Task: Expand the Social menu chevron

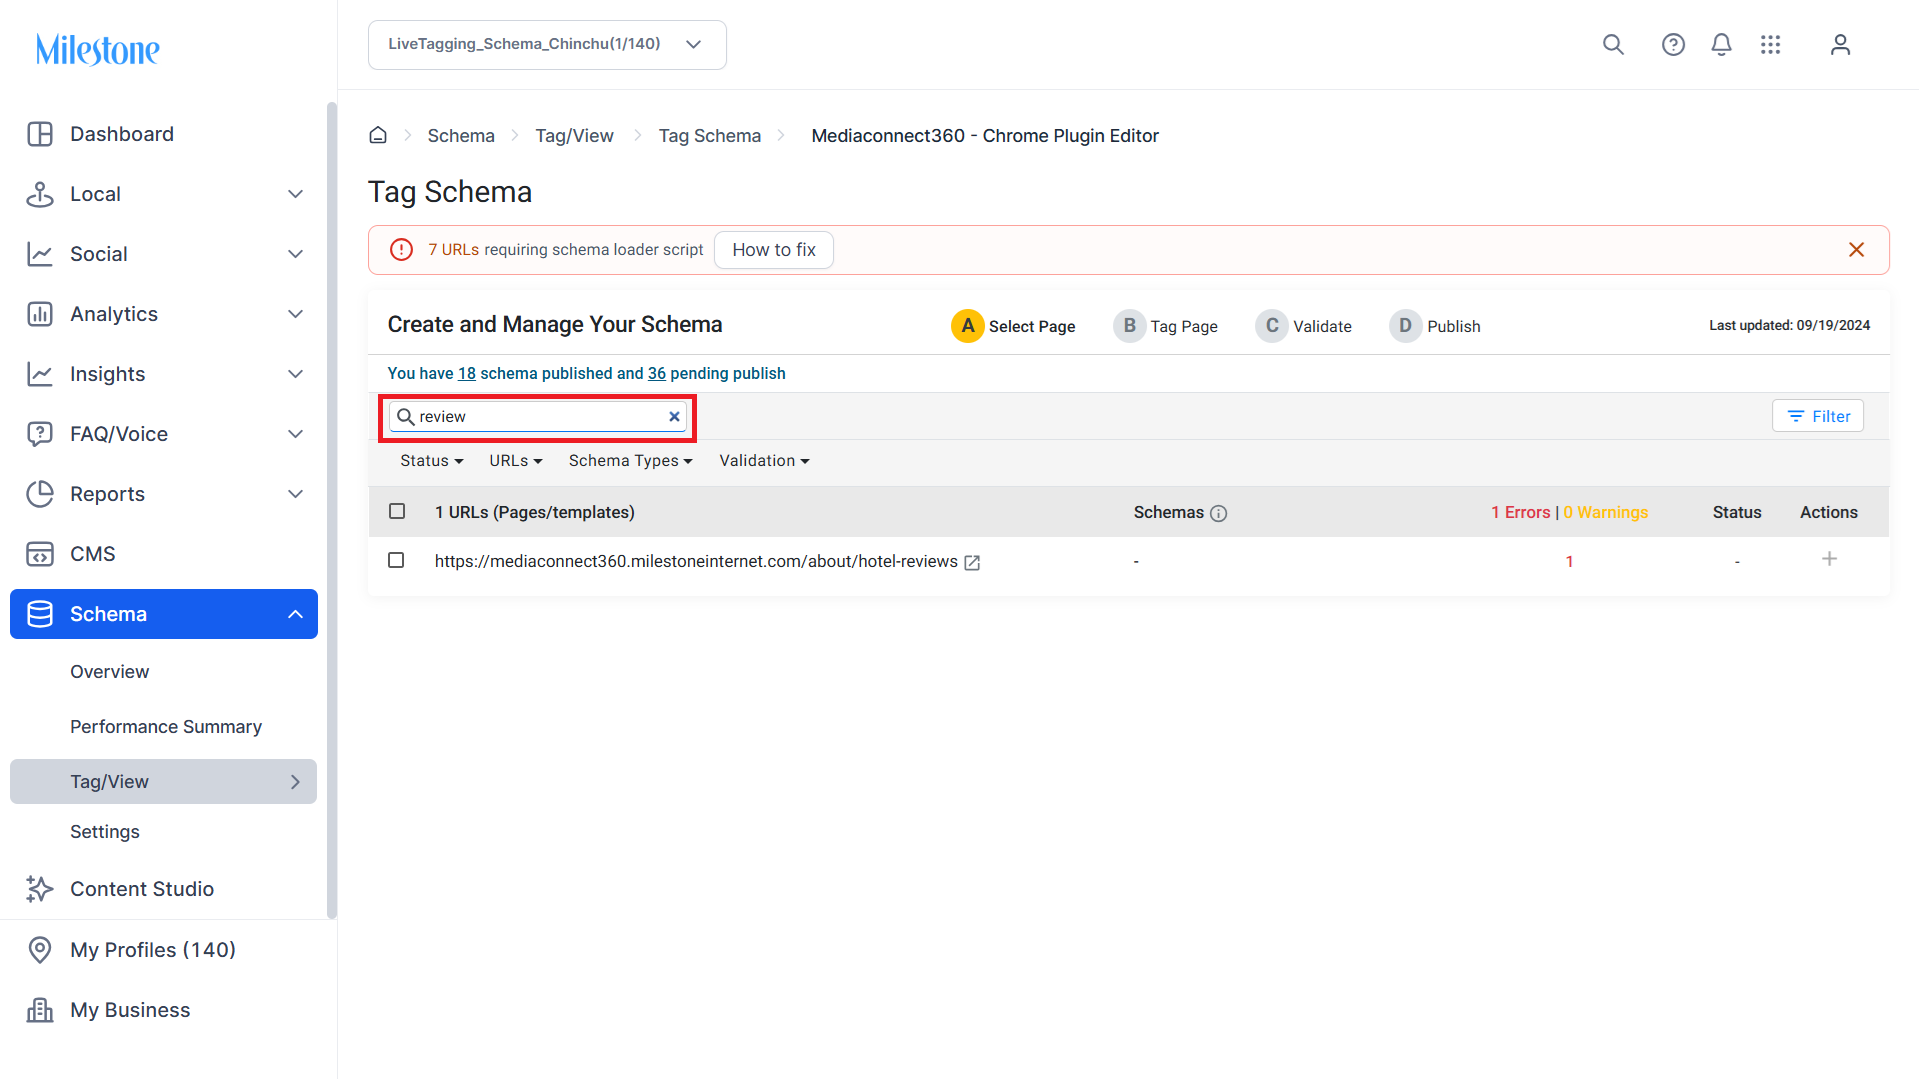Action: [x=295, y=254]
